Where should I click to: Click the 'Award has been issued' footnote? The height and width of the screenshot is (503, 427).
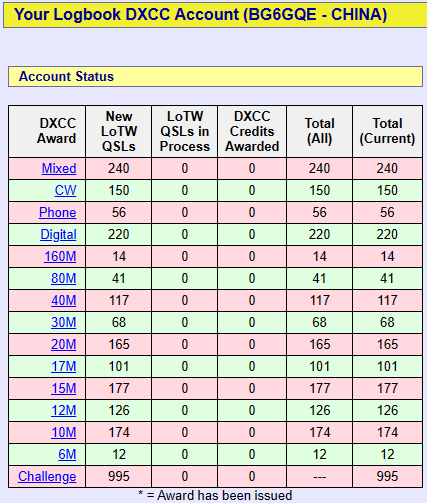click(215, 496)
